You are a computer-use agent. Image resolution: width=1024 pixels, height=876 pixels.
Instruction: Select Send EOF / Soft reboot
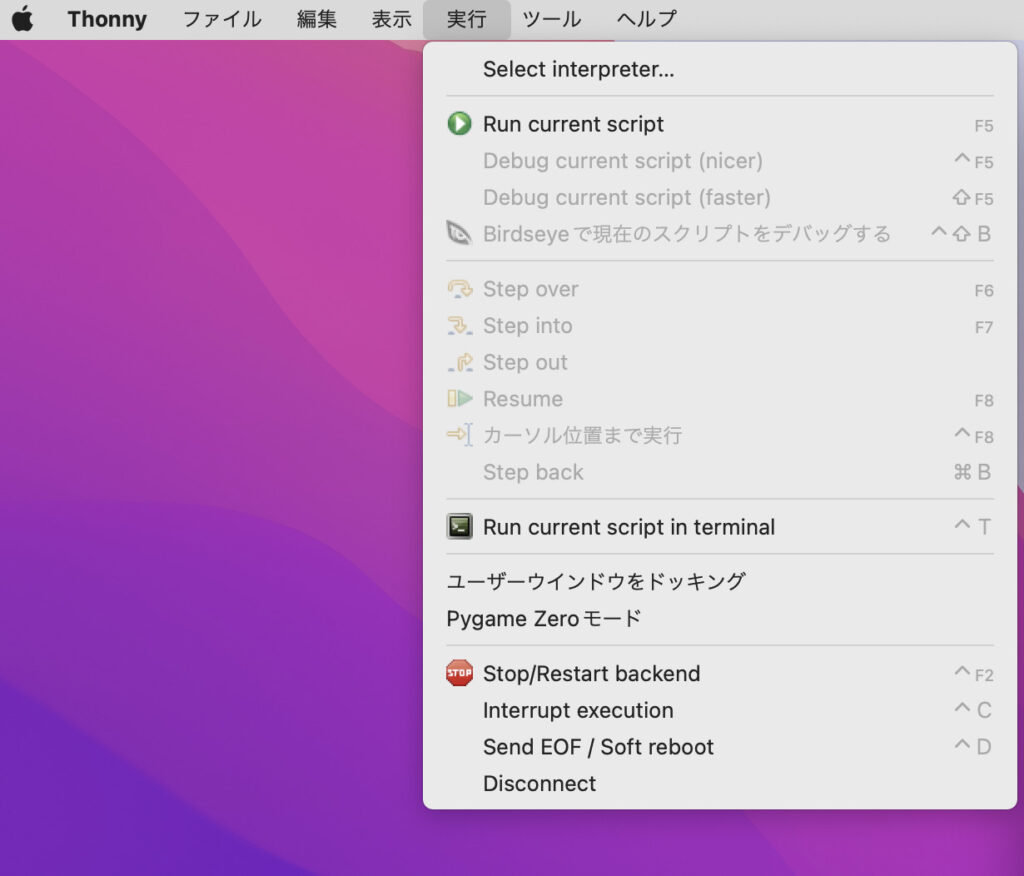pyautogui.click(x=720, y=747)
